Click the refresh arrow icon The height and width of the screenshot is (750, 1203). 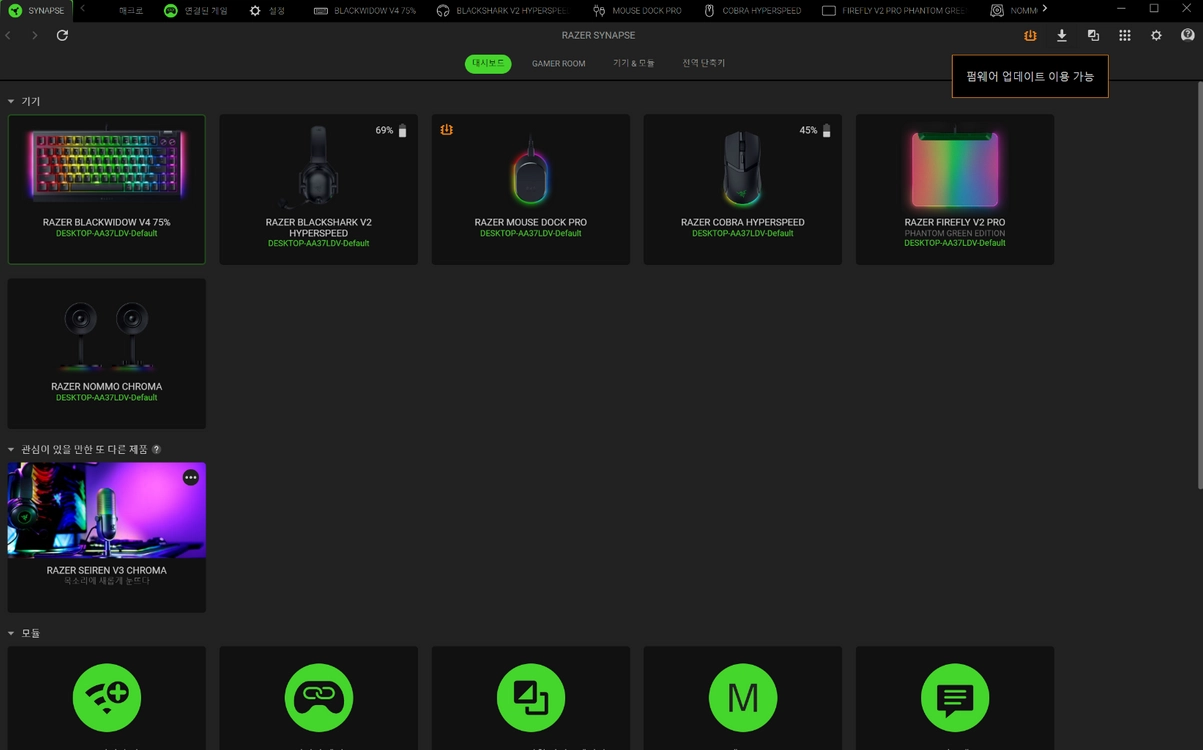(x=62, y=35)
